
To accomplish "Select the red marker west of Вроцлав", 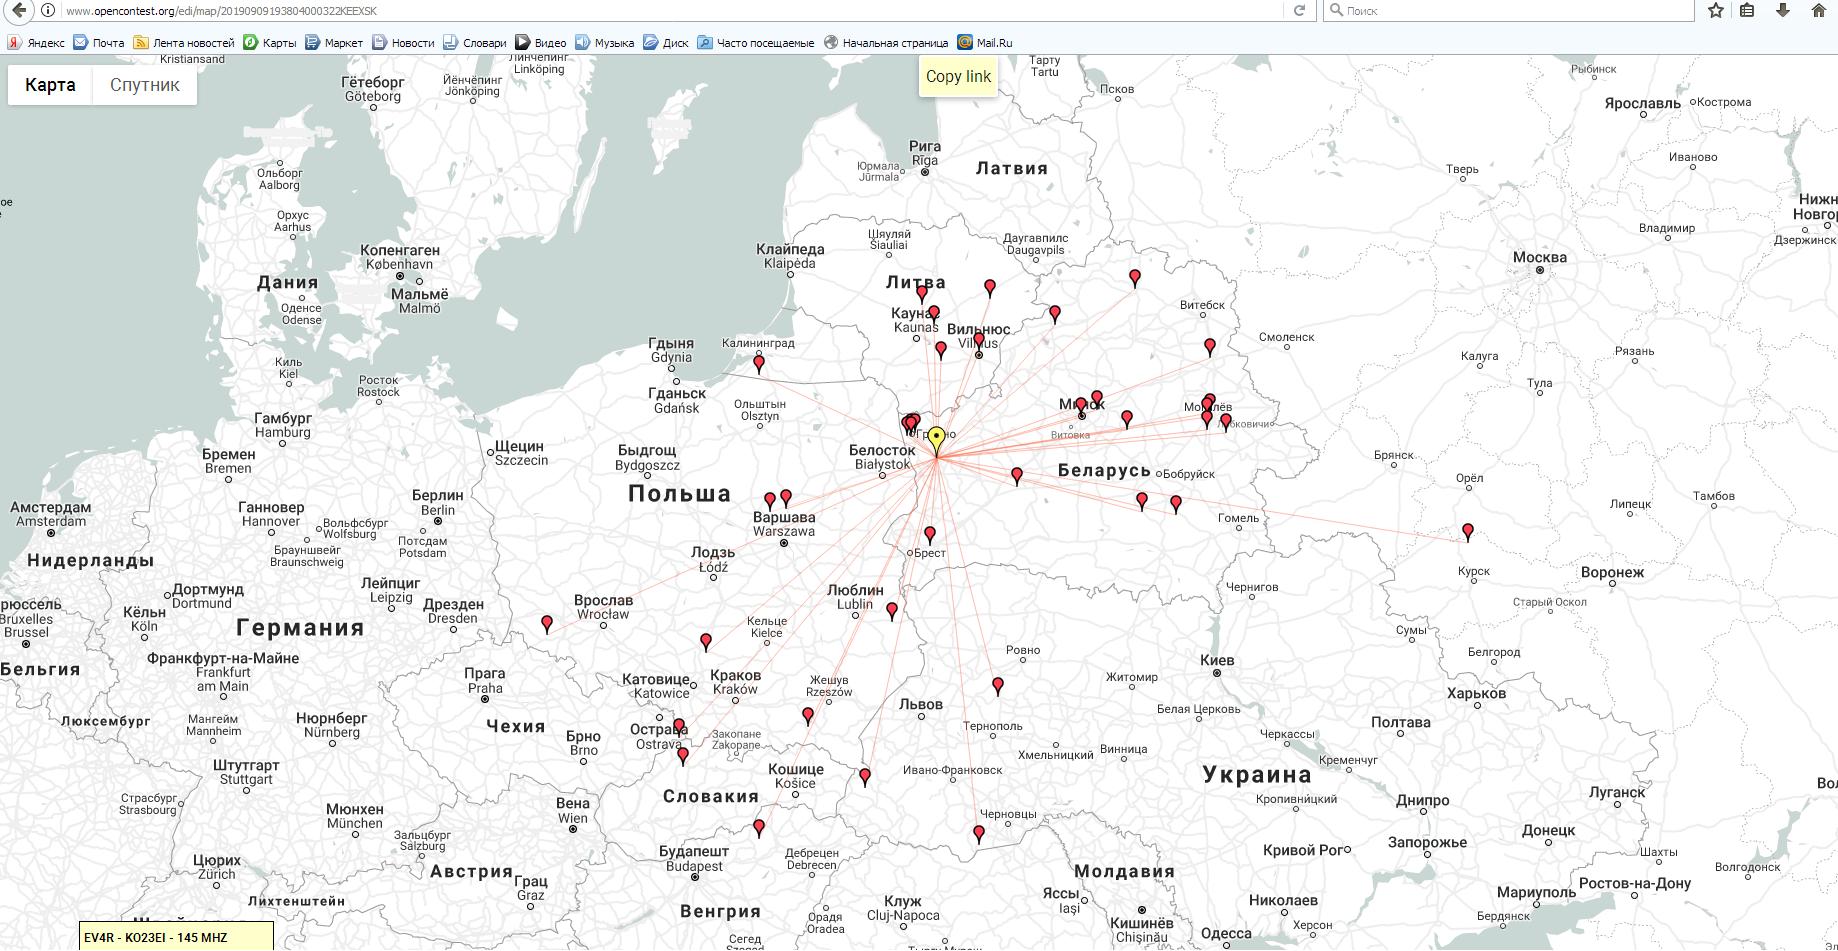I will [x=546, y=623].
